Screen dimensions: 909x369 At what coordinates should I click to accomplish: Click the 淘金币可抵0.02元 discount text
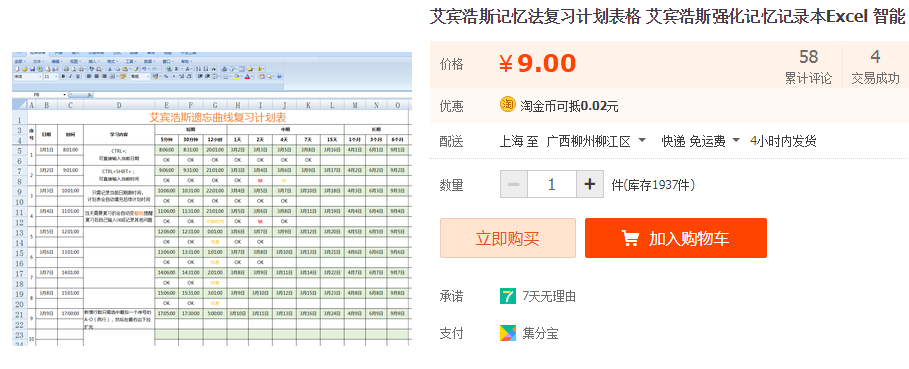(569, 106)
